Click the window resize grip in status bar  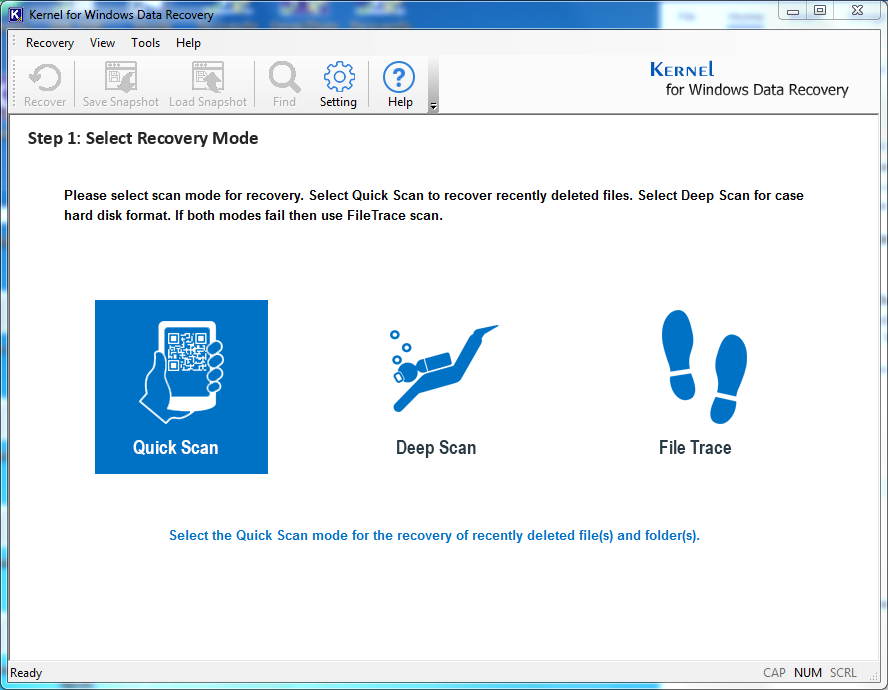click(874, 674)
